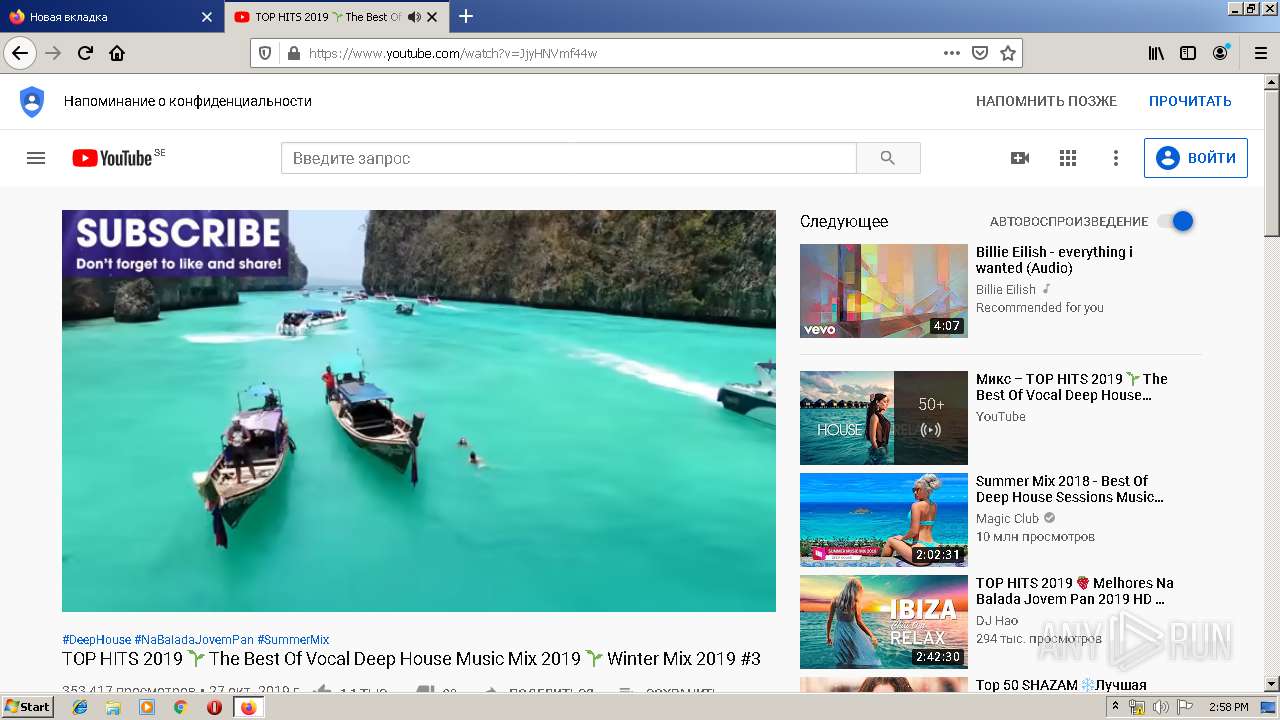This screenshot has height=720, width=1280.
Task: Toggle Автовоспроизведение autoplay switch
Action: [x=1176, y=221]
